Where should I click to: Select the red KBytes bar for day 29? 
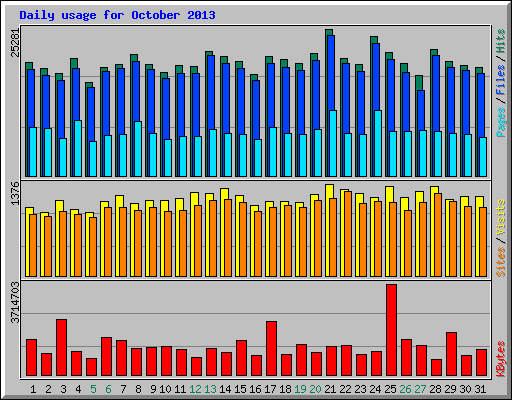(451, 354)
